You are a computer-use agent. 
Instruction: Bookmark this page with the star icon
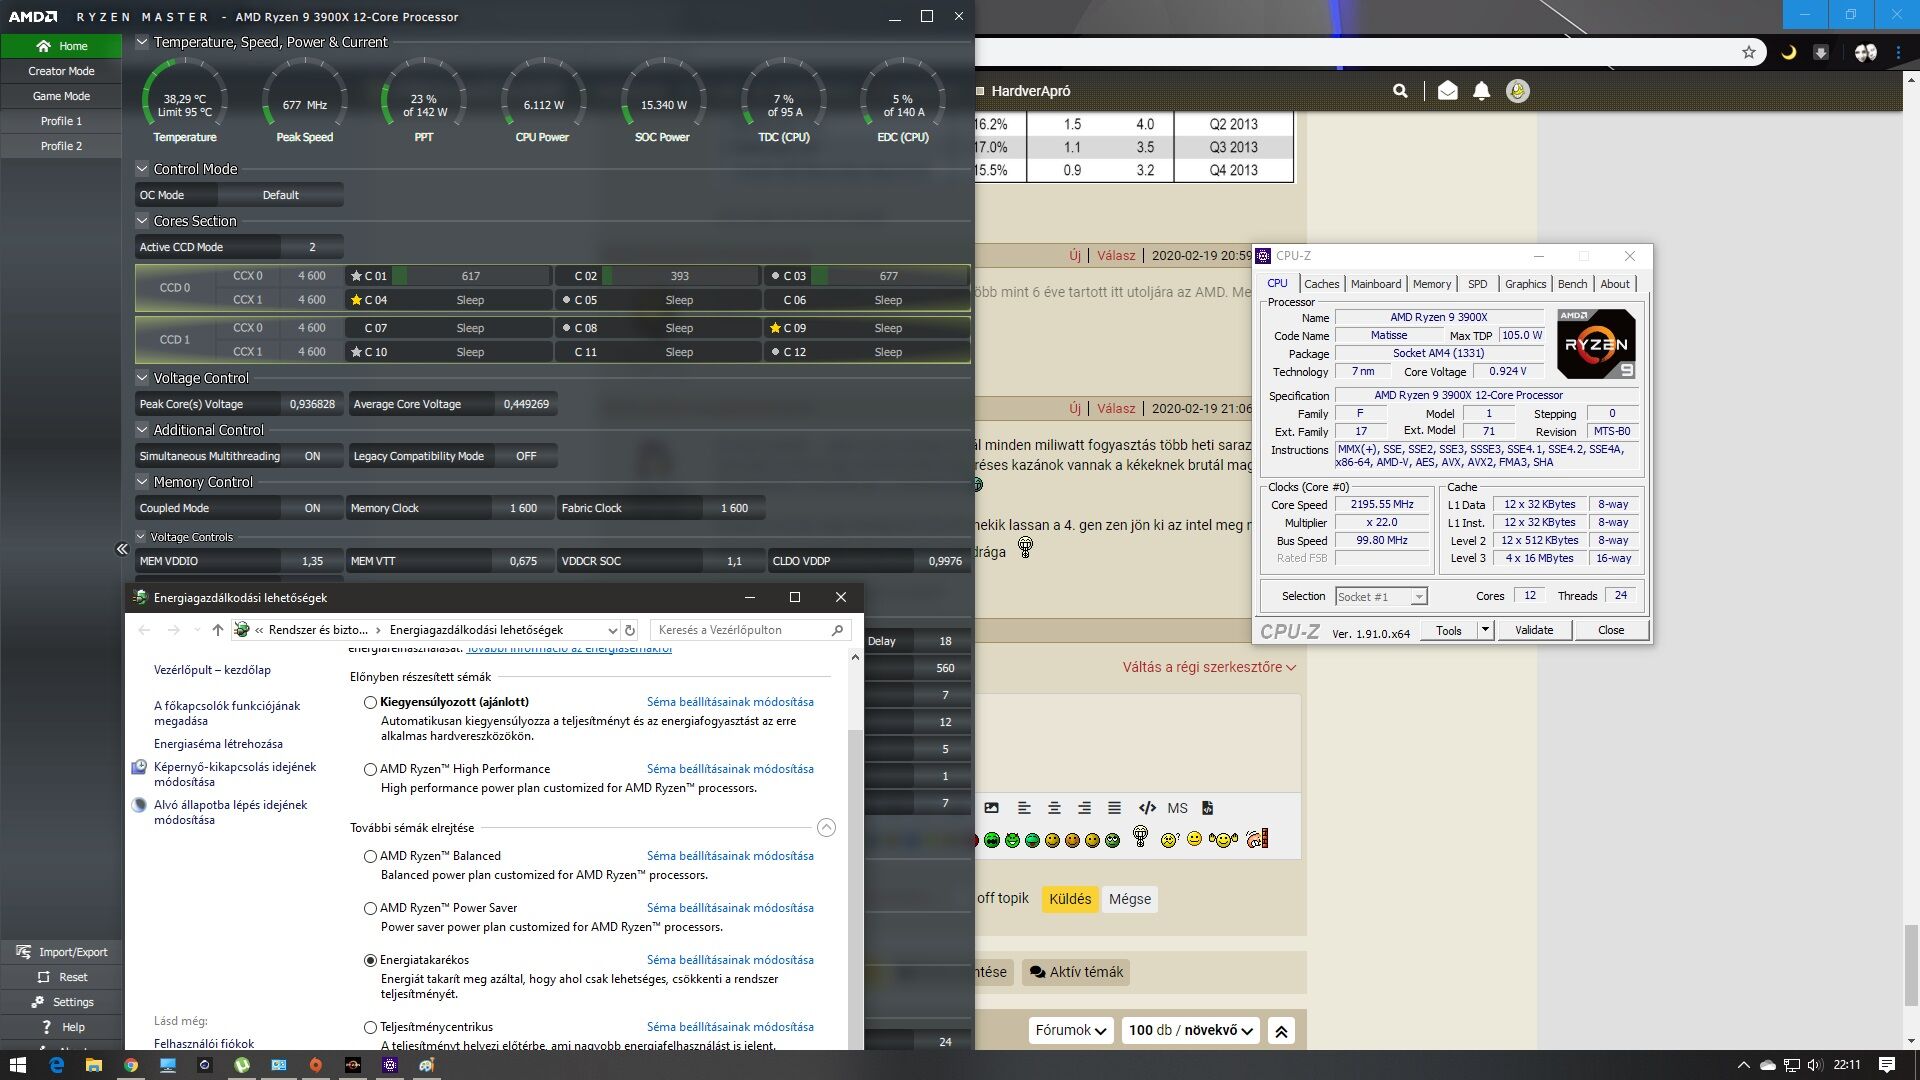(x=1749, y=53)
